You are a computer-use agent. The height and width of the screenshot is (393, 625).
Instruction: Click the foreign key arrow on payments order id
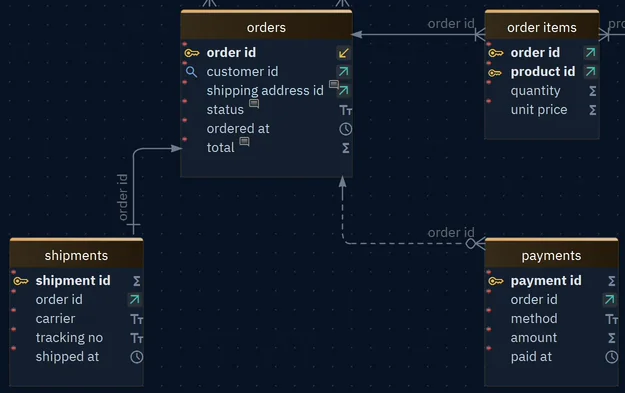click(609, 300)
